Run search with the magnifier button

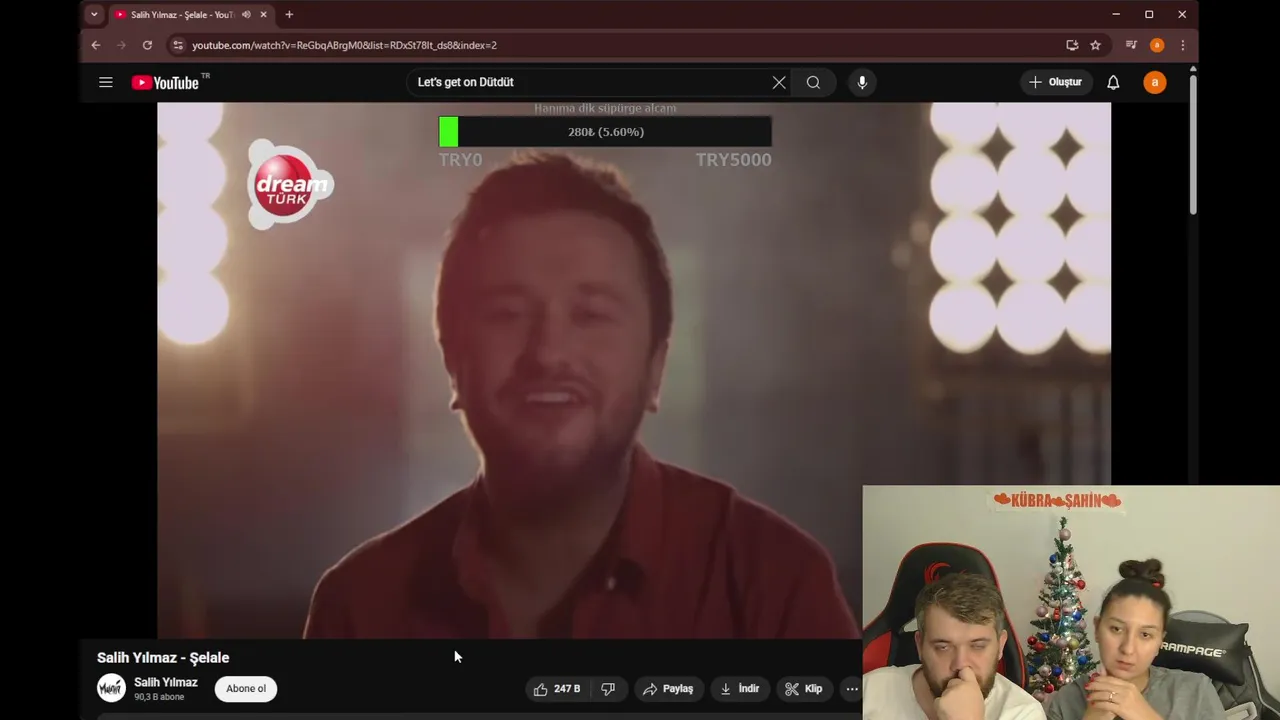pyautogui.click(x=813, y=82)
